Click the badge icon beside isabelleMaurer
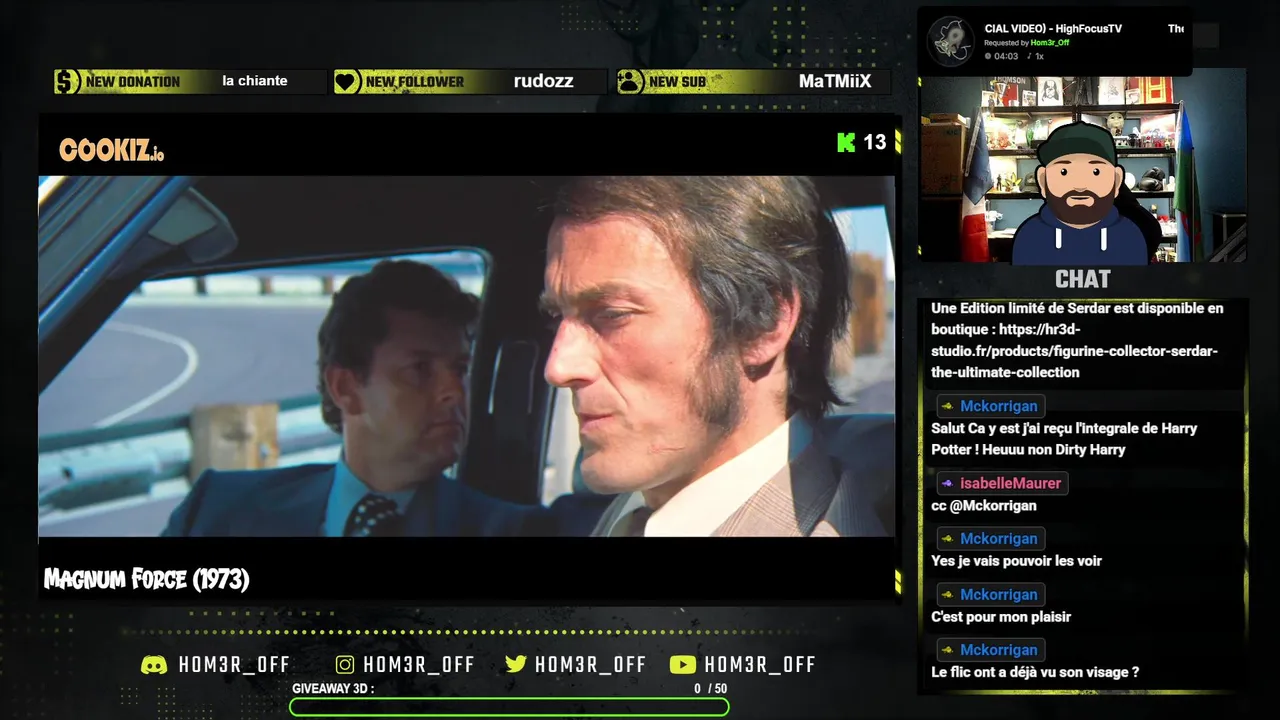1280x720 pixels. [x=947, y=484]
